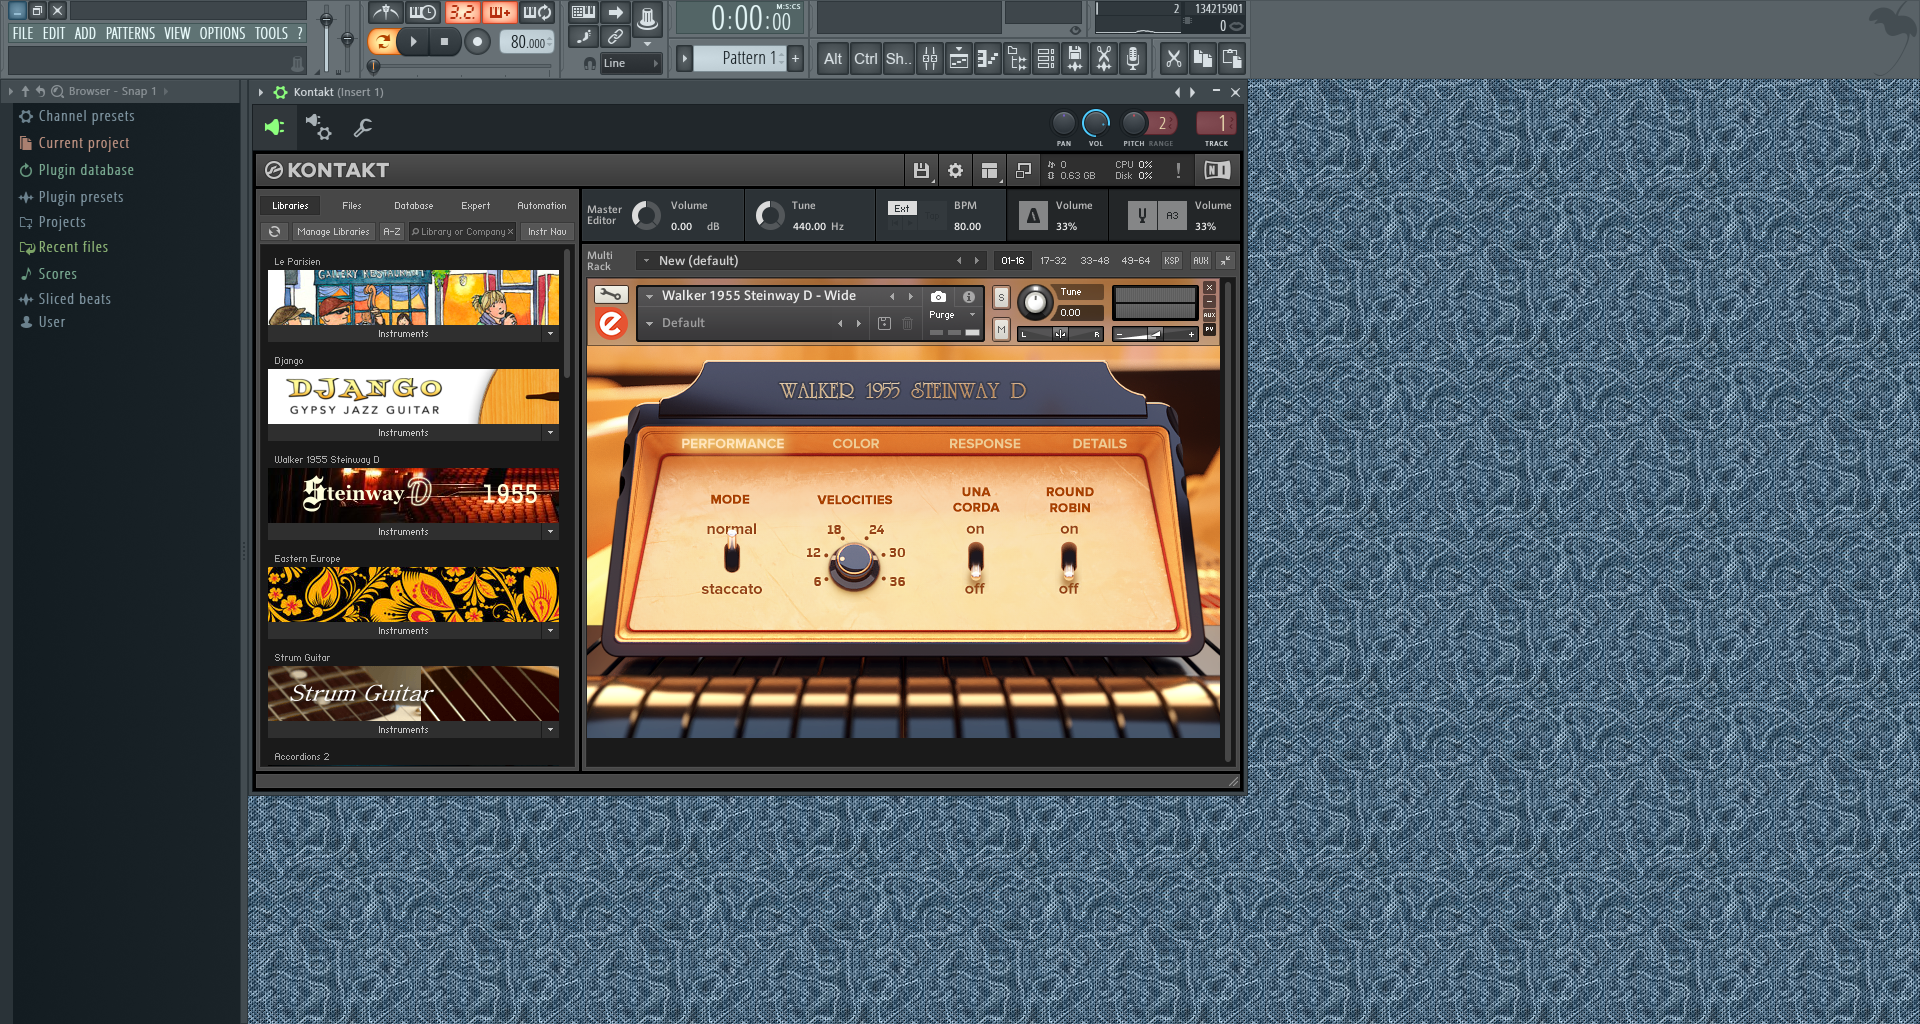Click the scissors cut icon in toolbar

coord(1174,59)
